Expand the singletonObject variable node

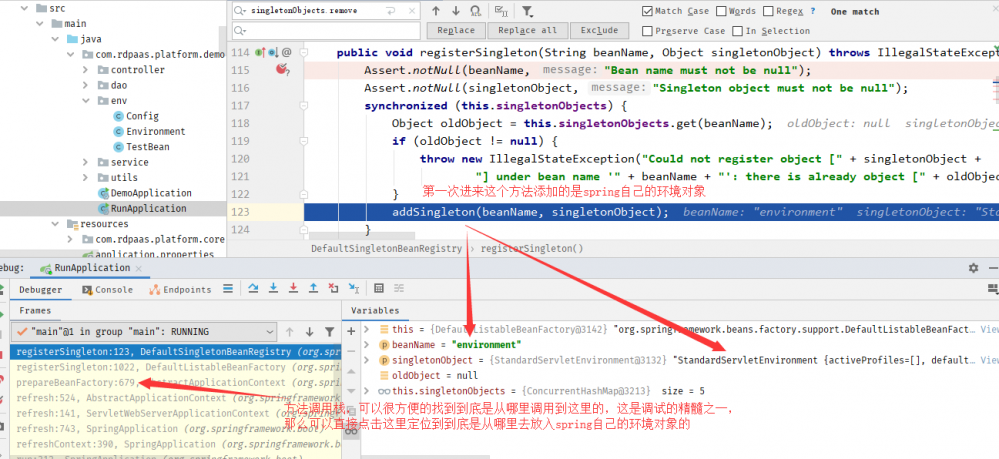coord(366,360)
